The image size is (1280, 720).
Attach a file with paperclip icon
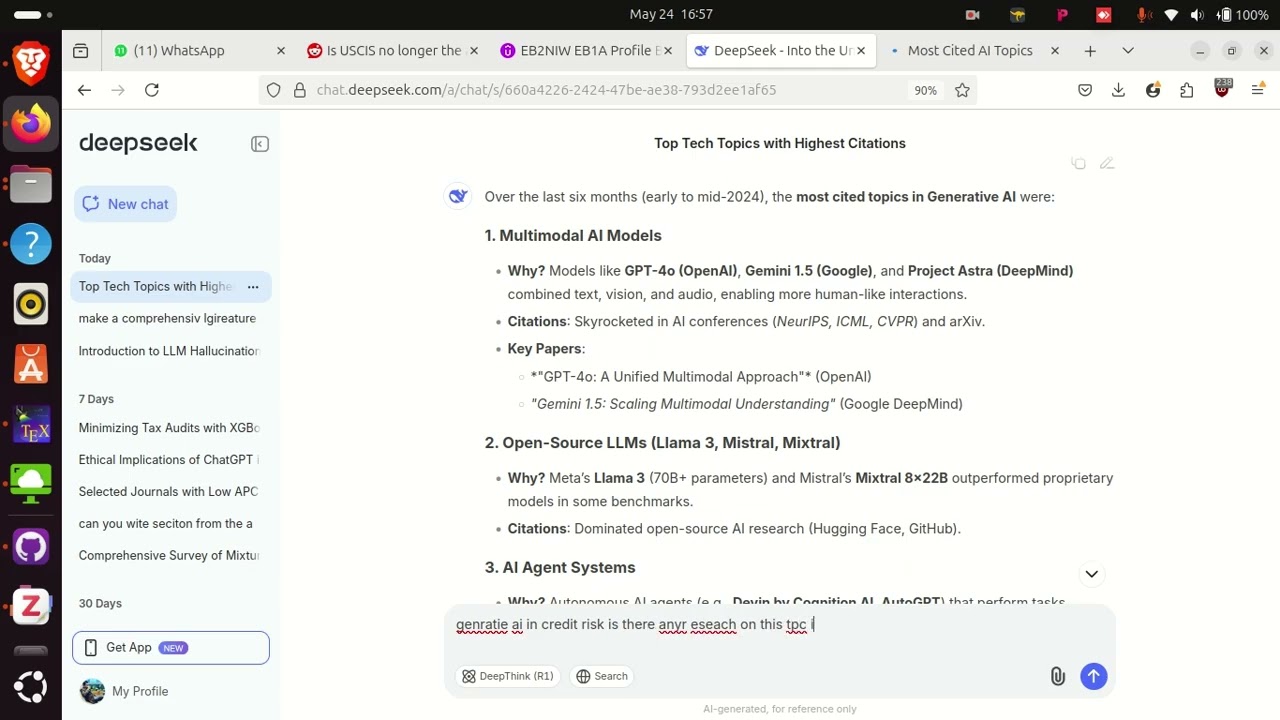pyautogui.click(x=1058, y=676)
